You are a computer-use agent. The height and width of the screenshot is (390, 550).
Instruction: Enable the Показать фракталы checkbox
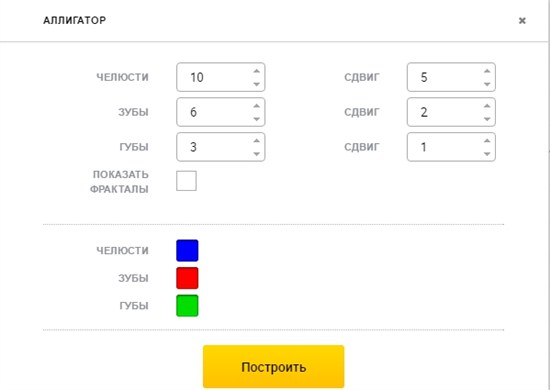(186, 181)
